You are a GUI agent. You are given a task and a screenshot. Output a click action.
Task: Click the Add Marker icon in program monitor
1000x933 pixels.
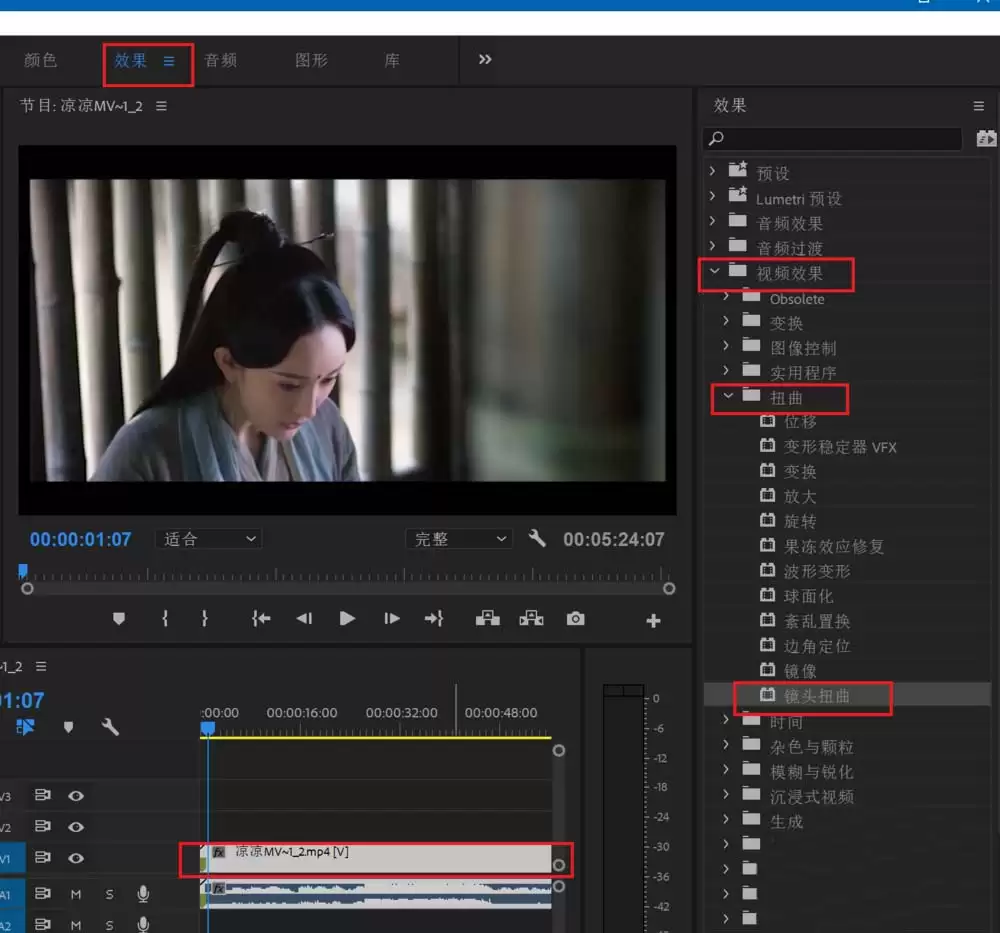119,619
